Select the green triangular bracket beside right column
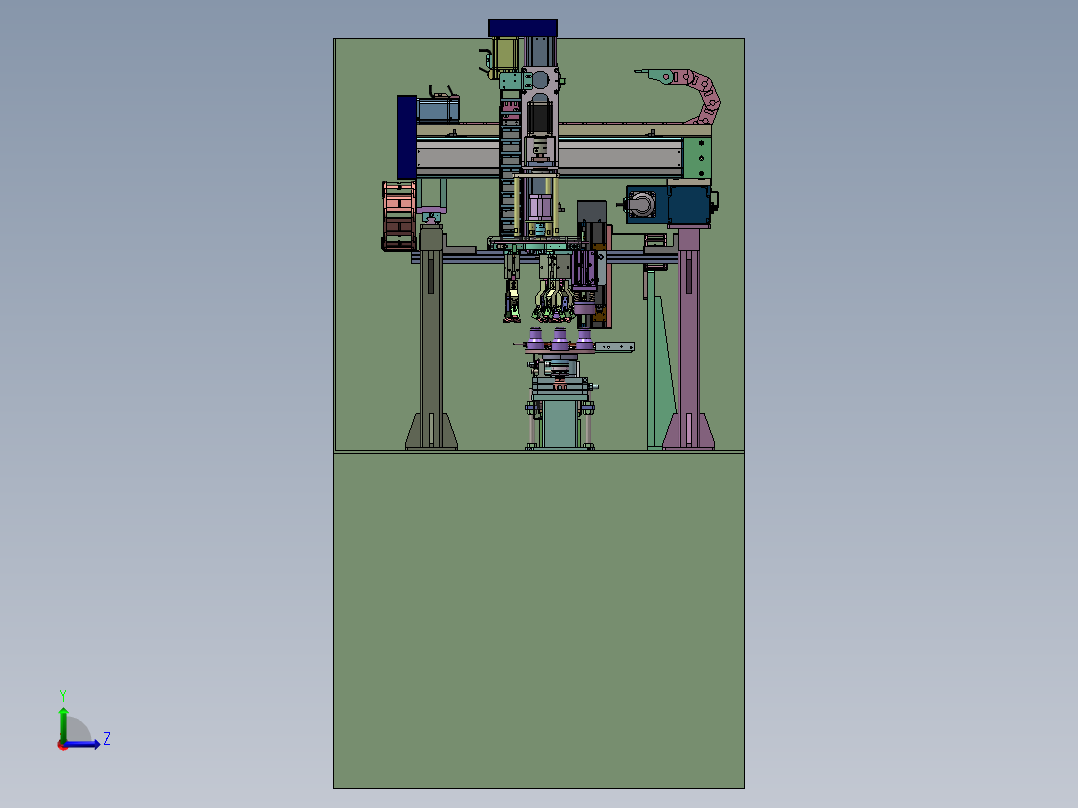The height and width of the screenshot is (808, 1078). point(661,358)
